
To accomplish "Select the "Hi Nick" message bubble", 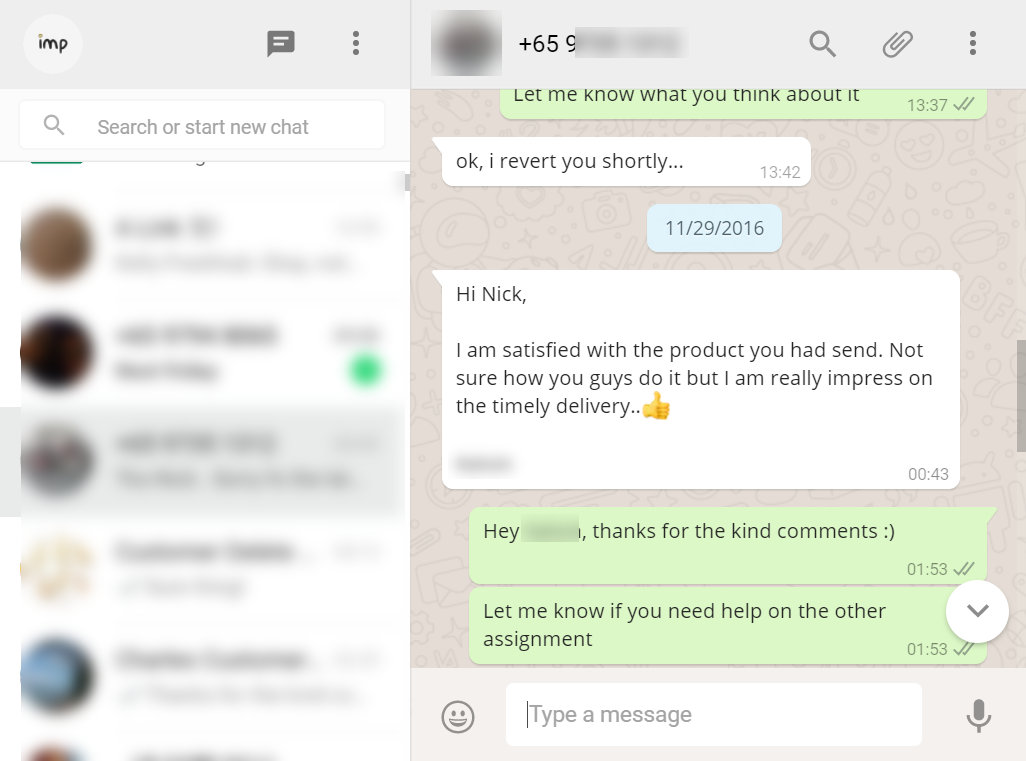I will pos(701,380).
